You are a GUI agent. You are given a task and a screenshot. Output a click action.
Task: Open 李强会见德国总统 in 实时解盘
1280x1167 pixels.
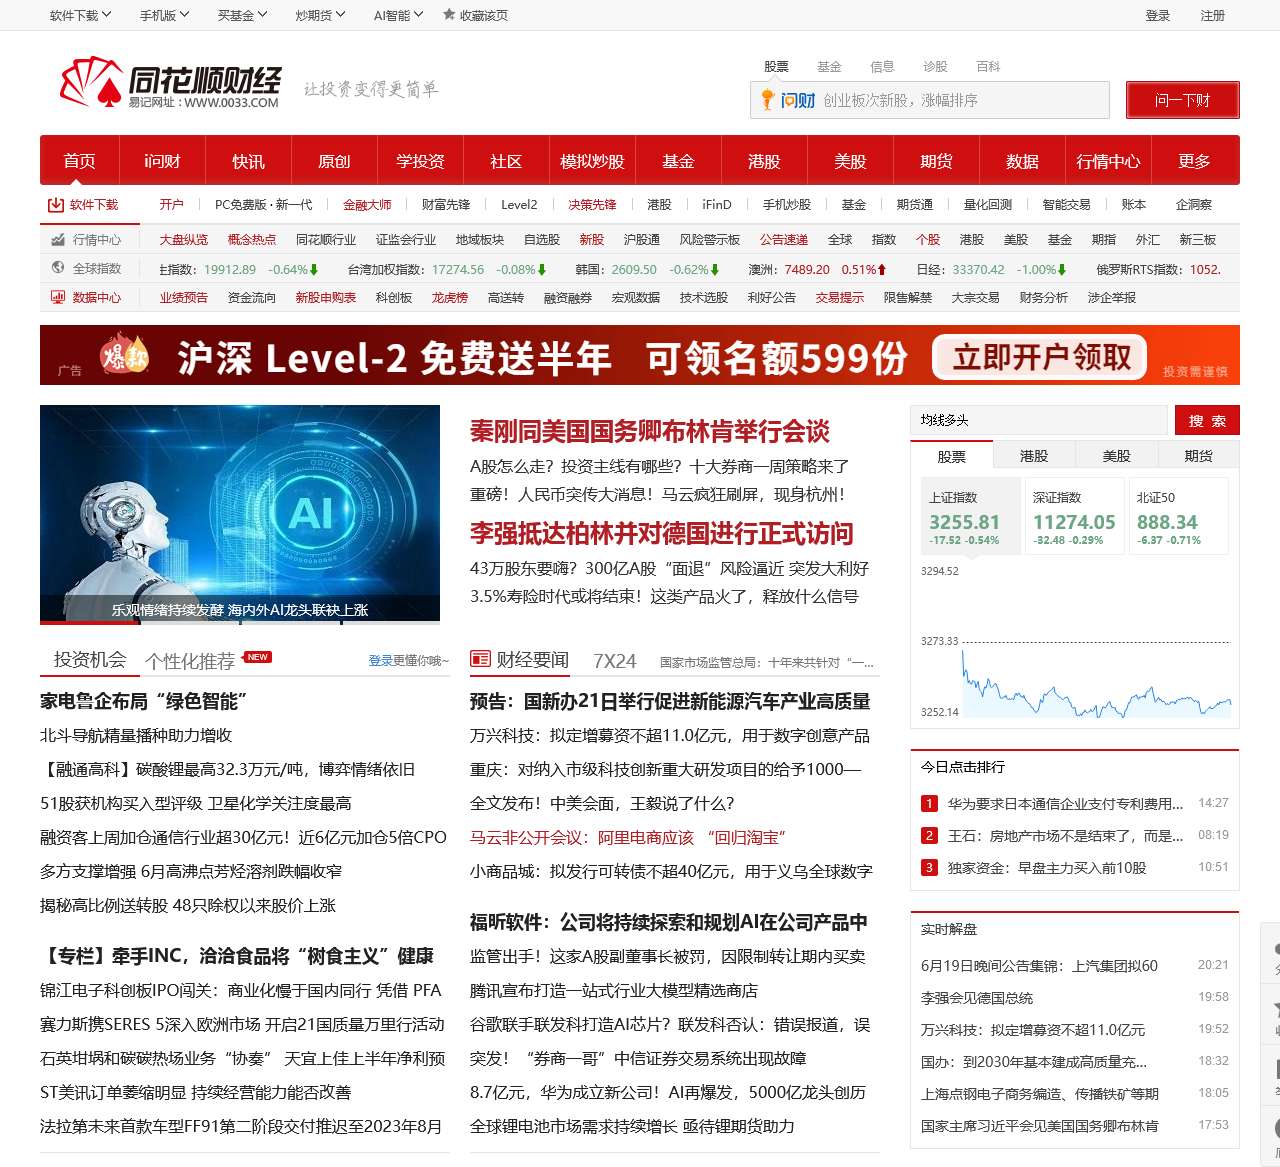977,998
